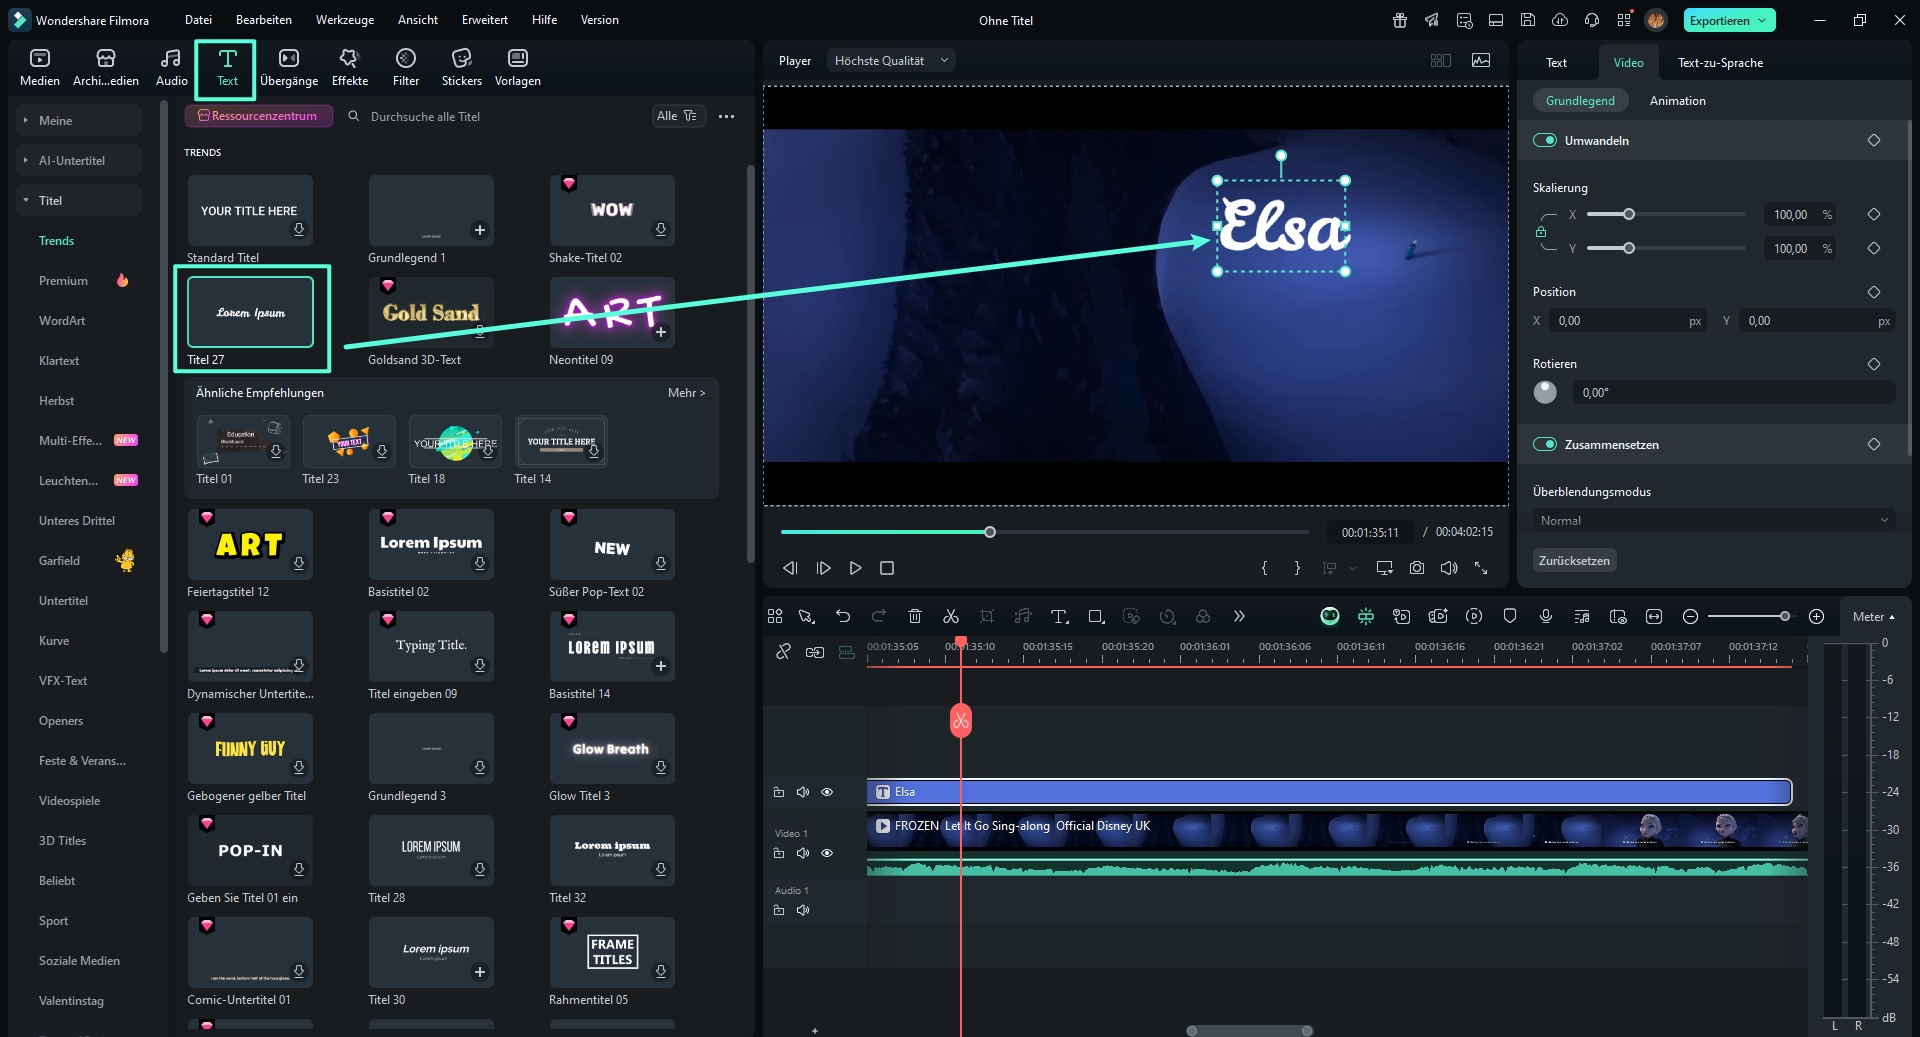Click the snapshot image icon above the preview
Viewport: 1920px width, 1037px height.
1481,61
